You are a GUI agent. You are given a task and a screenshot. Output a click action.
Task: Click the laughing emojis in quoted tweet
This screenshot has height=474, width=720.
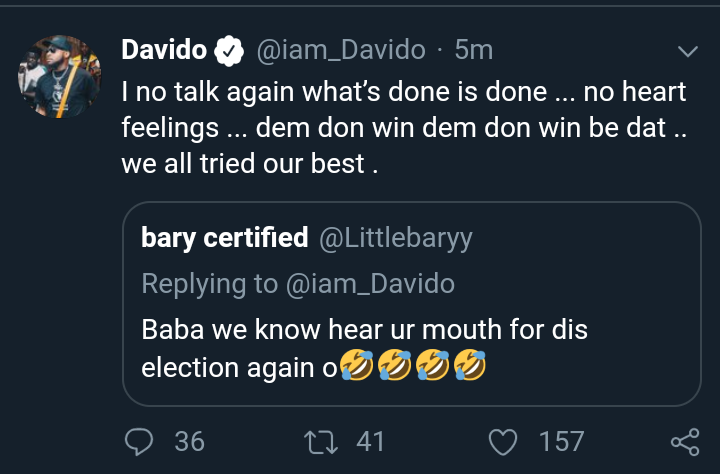(417, 368)
